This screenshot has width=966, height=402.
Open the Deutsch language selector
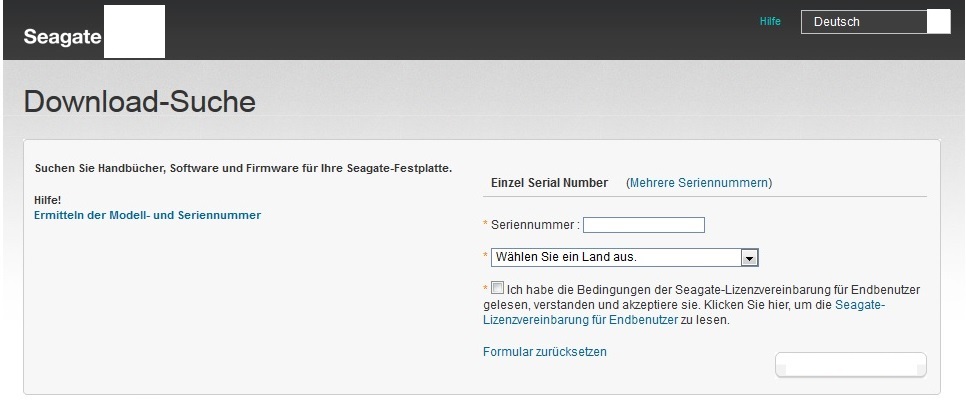tap(875, 22)
